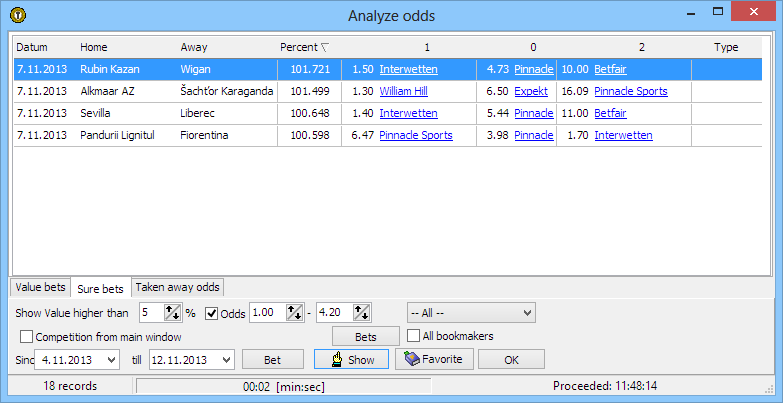The image size is (783, 403).
Task: Check the All bookmakers checkbox
Action: (414, 336)
